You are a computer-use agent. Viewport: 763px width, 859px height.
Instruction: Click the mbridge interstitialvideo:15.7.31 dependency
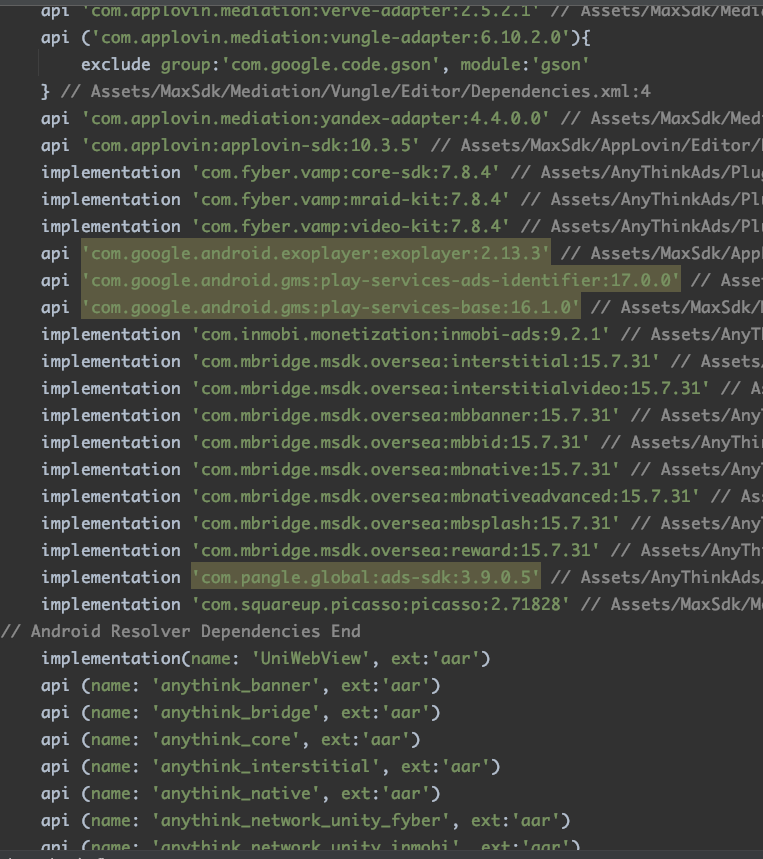point(450,388)
